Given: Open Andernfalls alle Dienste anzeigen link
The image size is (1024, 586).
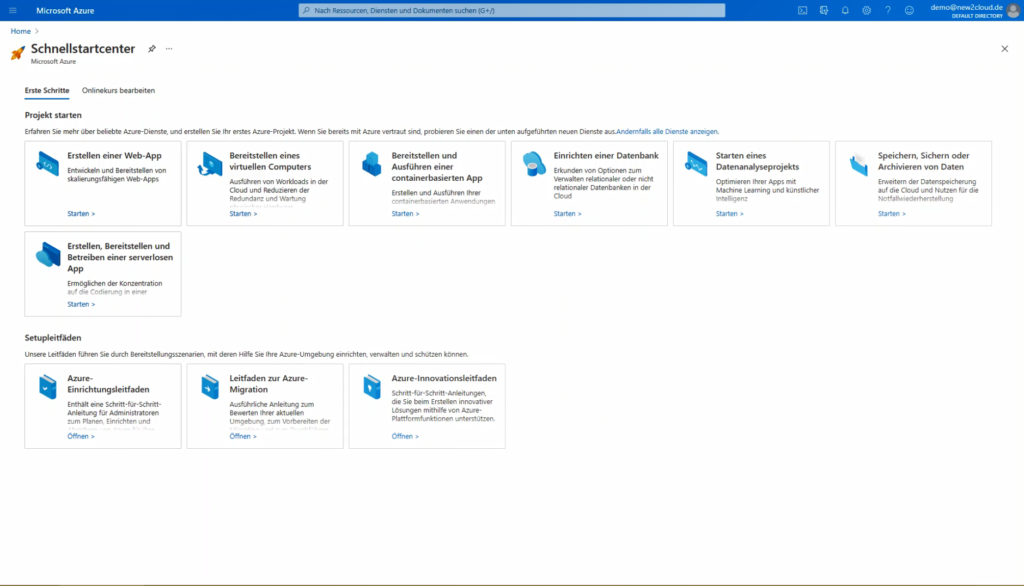Looking at the screenshot, I should tap(667, 131).
